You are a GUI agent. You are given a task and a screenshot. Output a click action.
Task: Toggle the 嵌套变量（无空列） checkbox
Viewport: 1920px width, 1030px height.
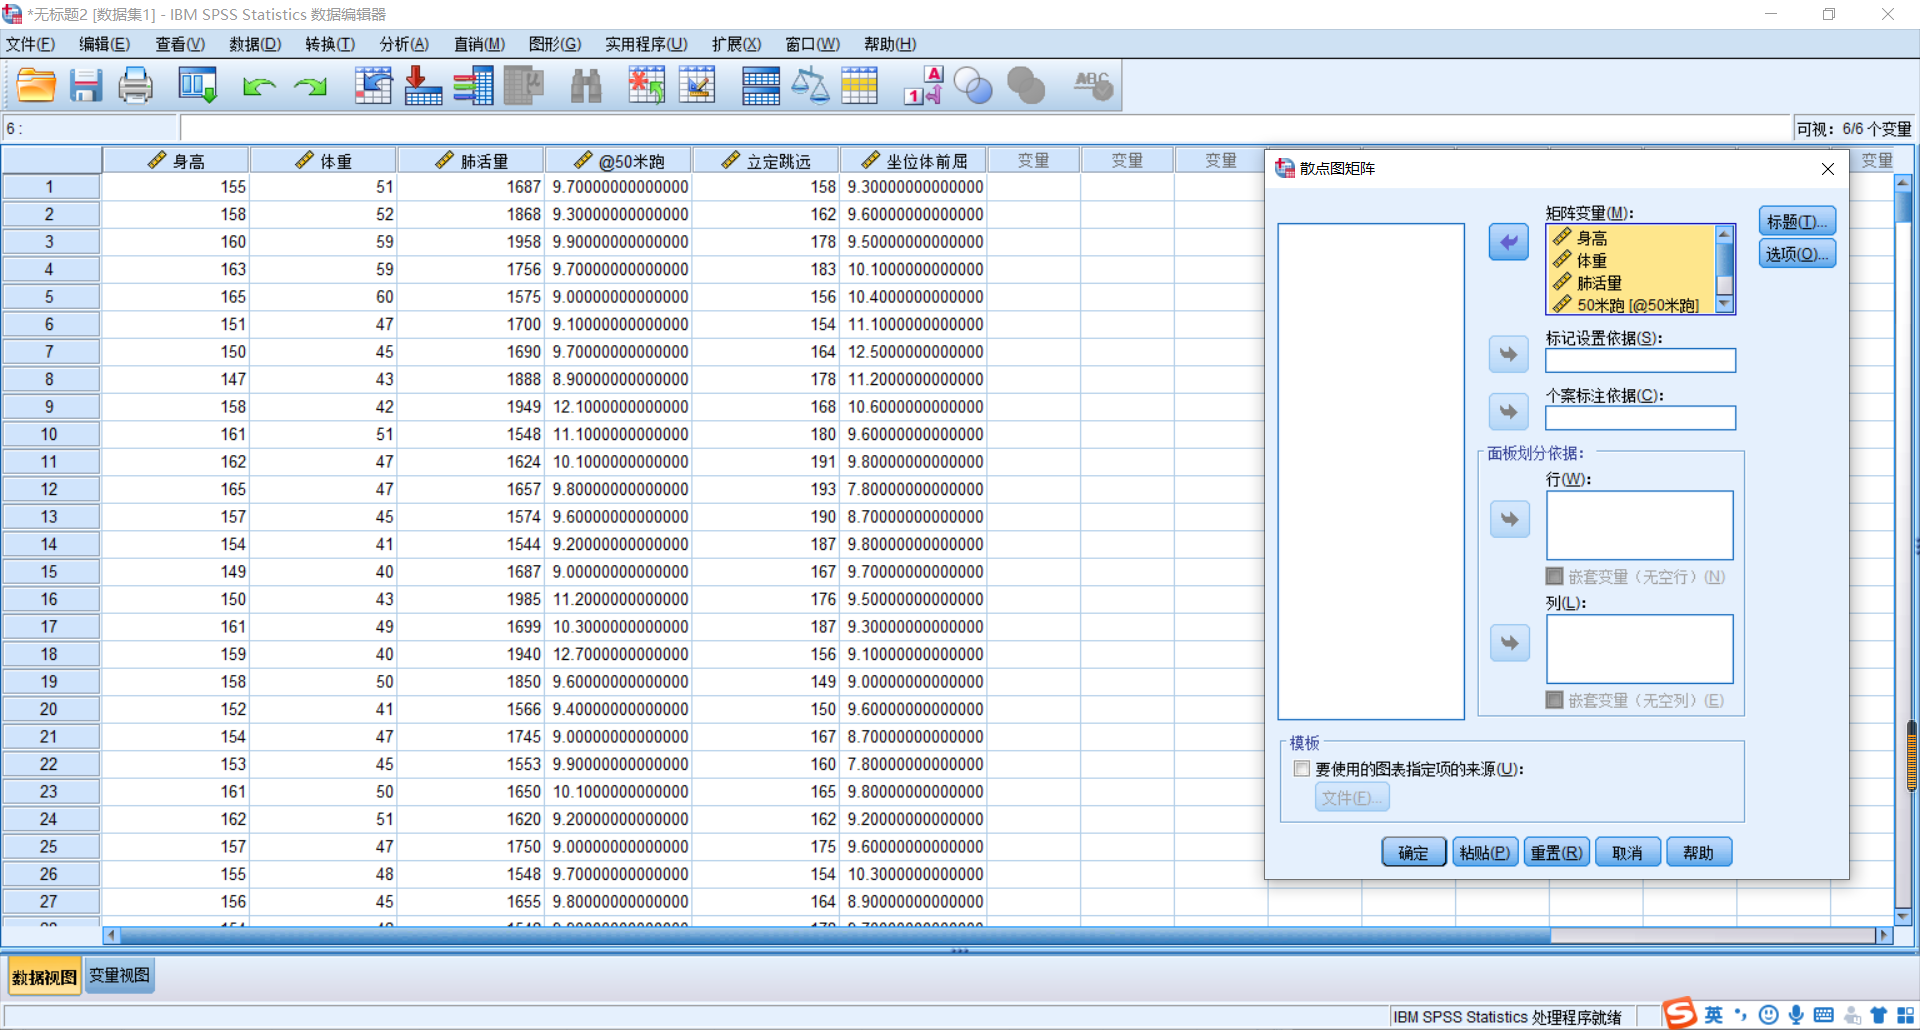1554,700
